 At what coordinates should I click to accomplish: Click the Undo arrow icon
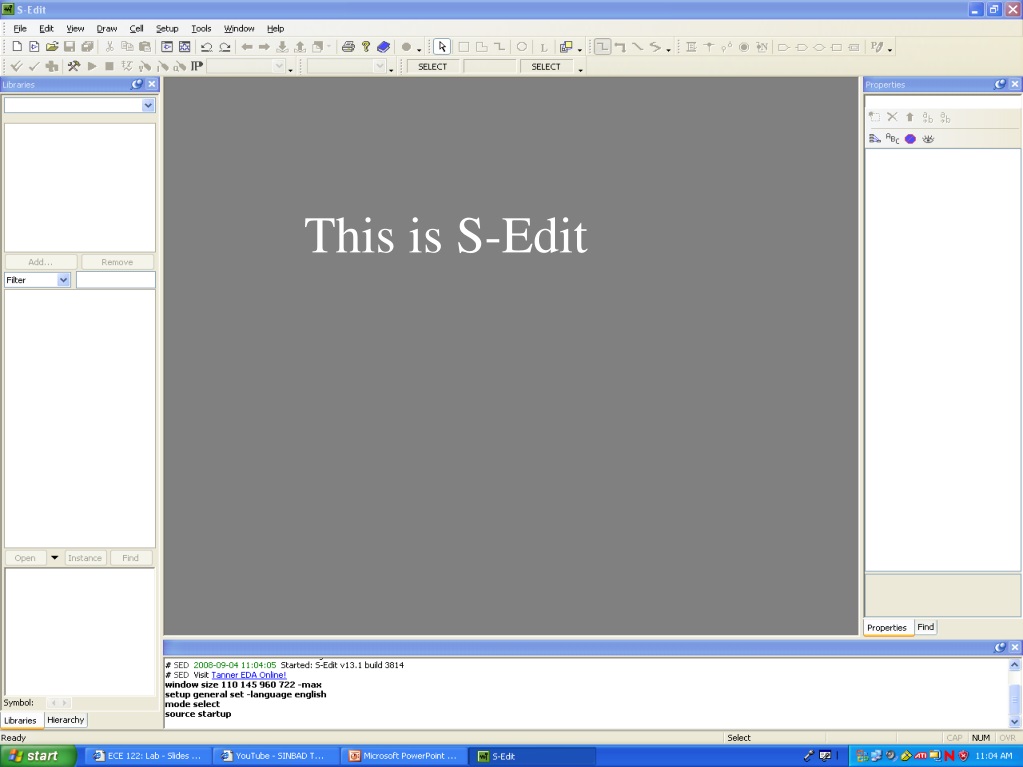tap(206, 47)
